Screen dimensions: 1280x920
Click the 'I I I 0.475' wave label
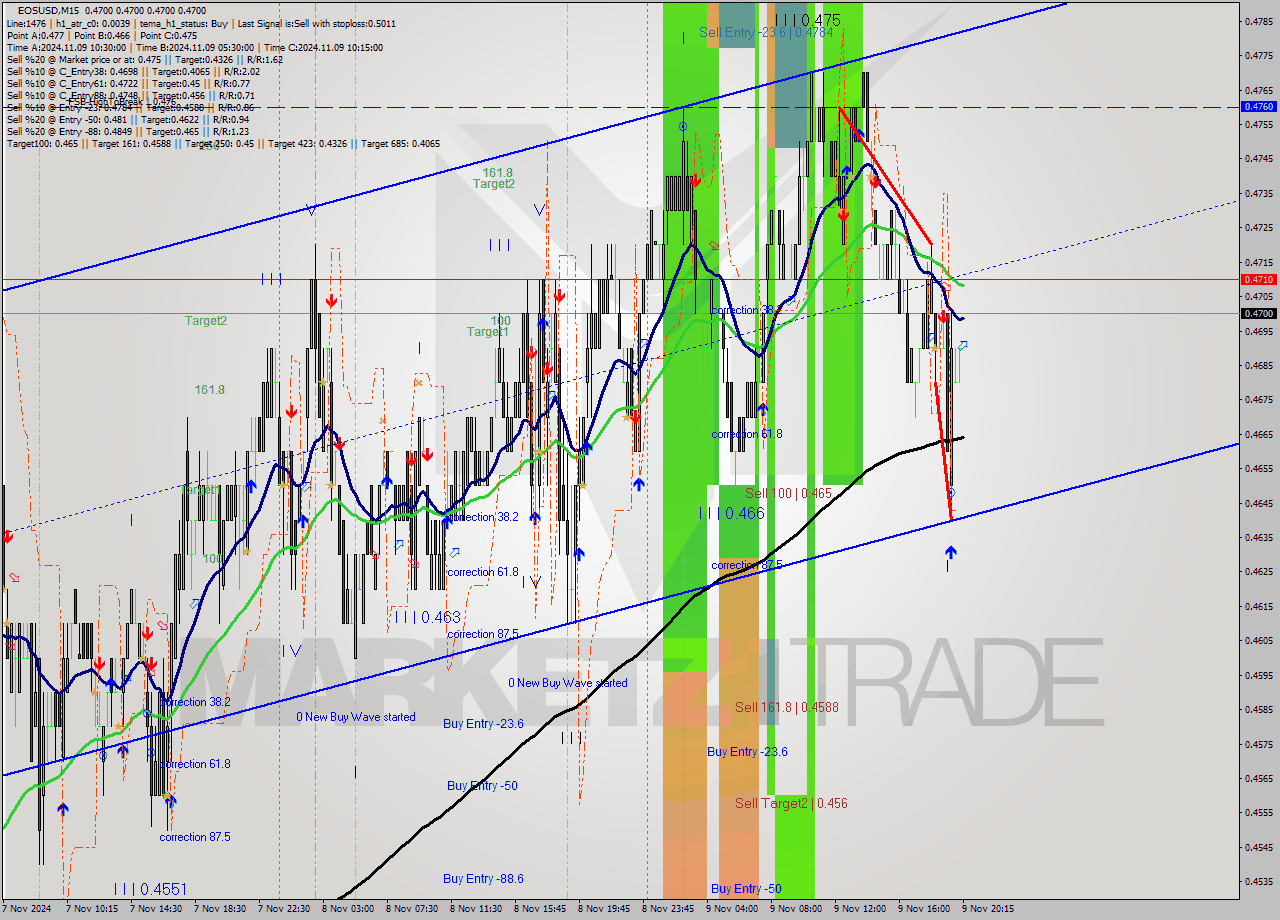tap(808, 20)
